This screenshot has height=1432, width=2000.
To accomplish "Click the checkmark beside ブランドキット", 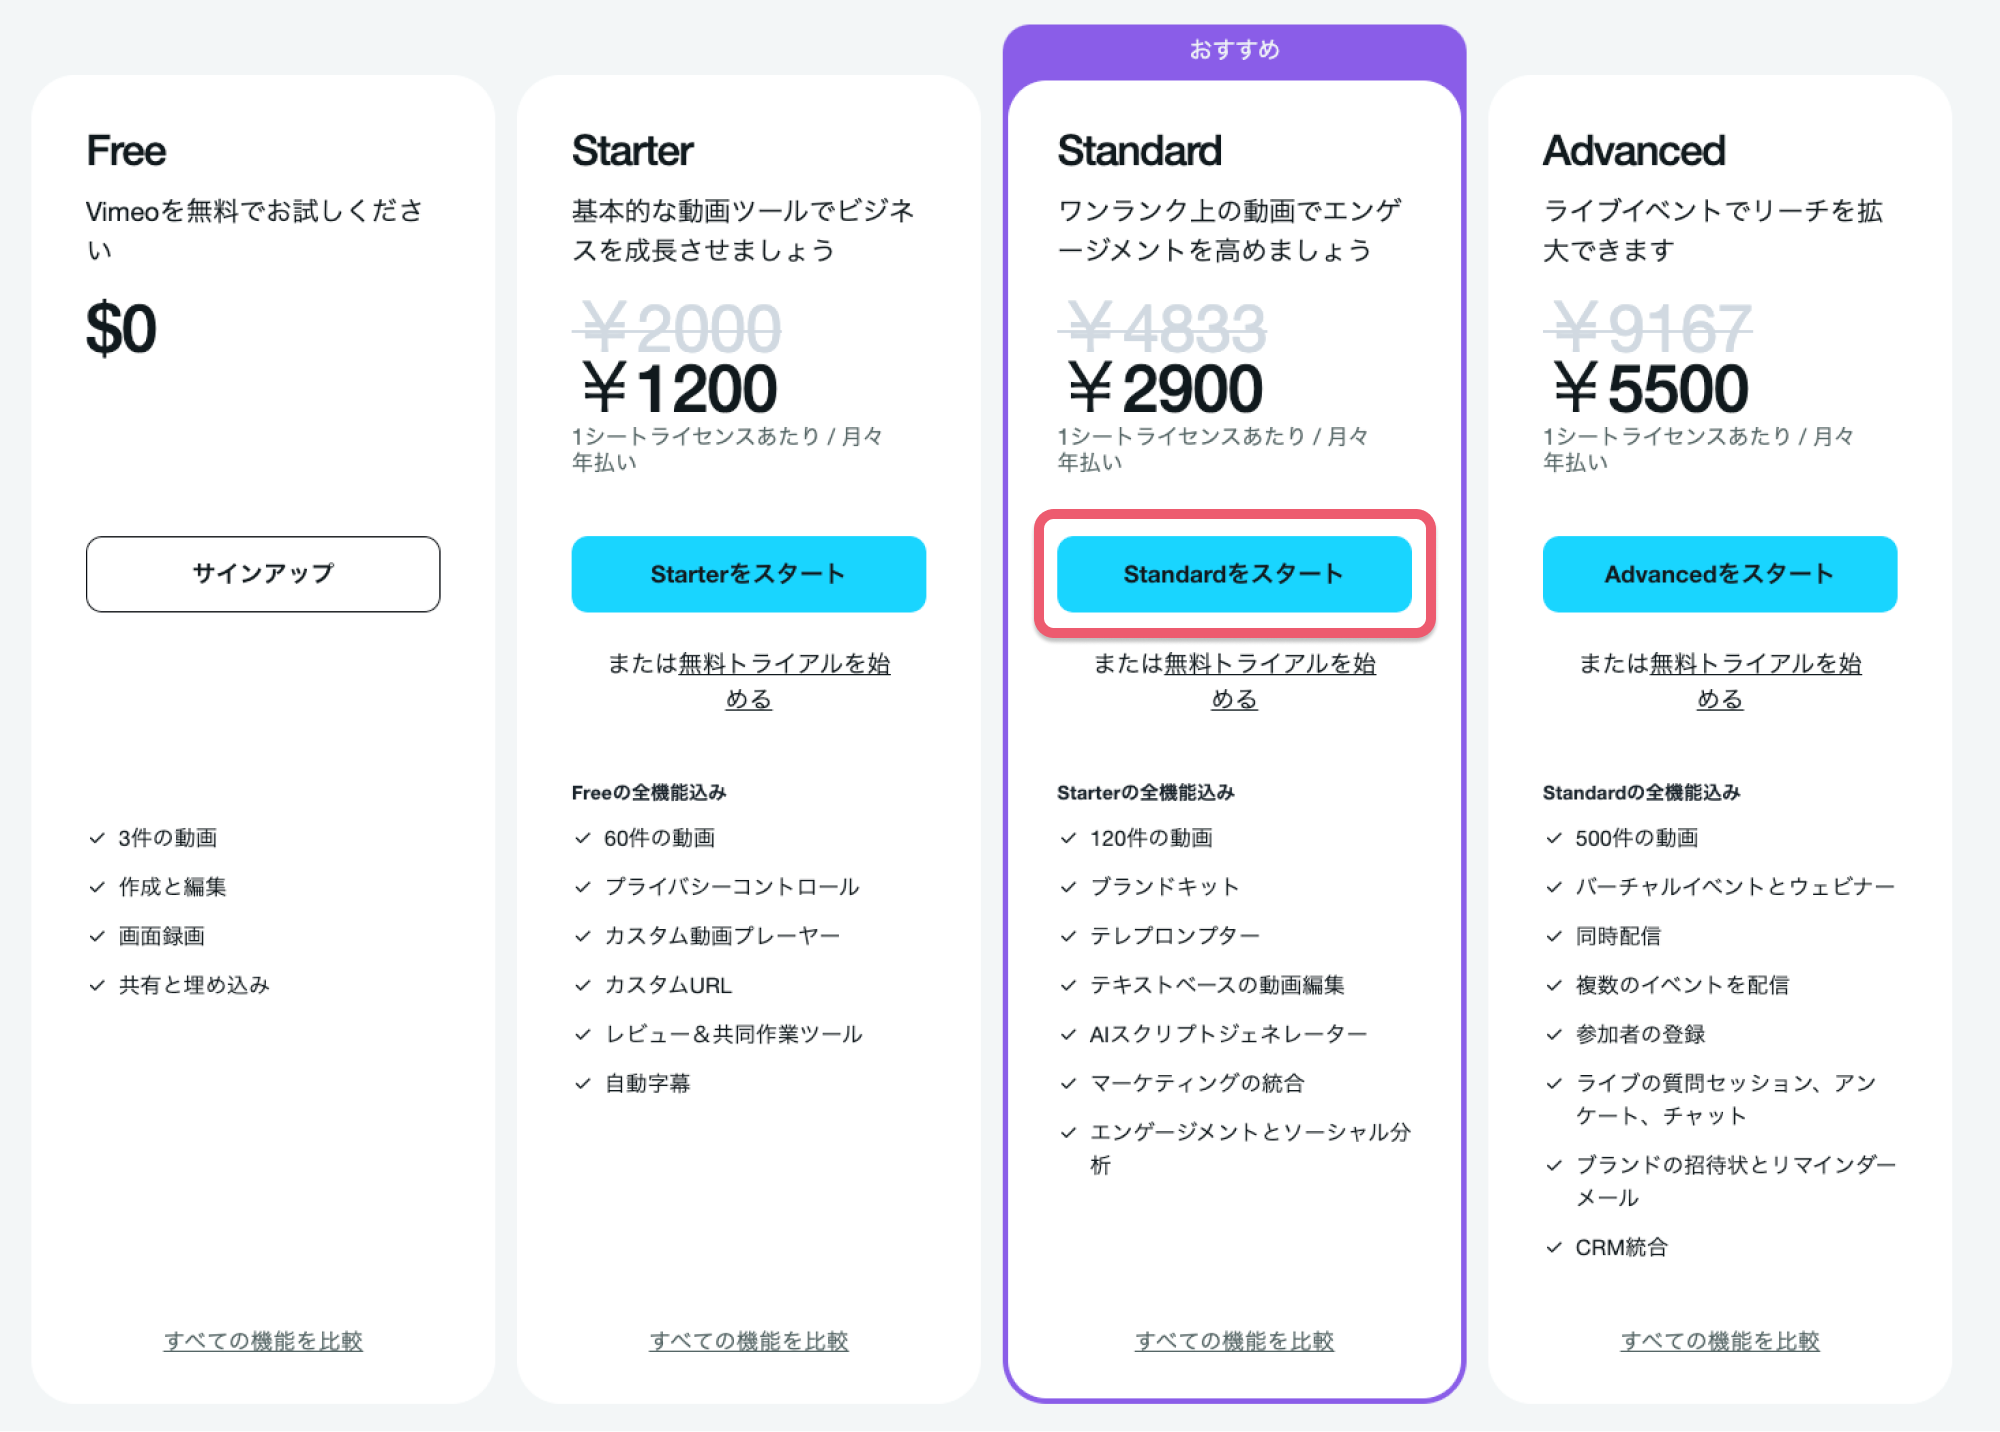I will pyautogui.click(x=1068, y=887).
